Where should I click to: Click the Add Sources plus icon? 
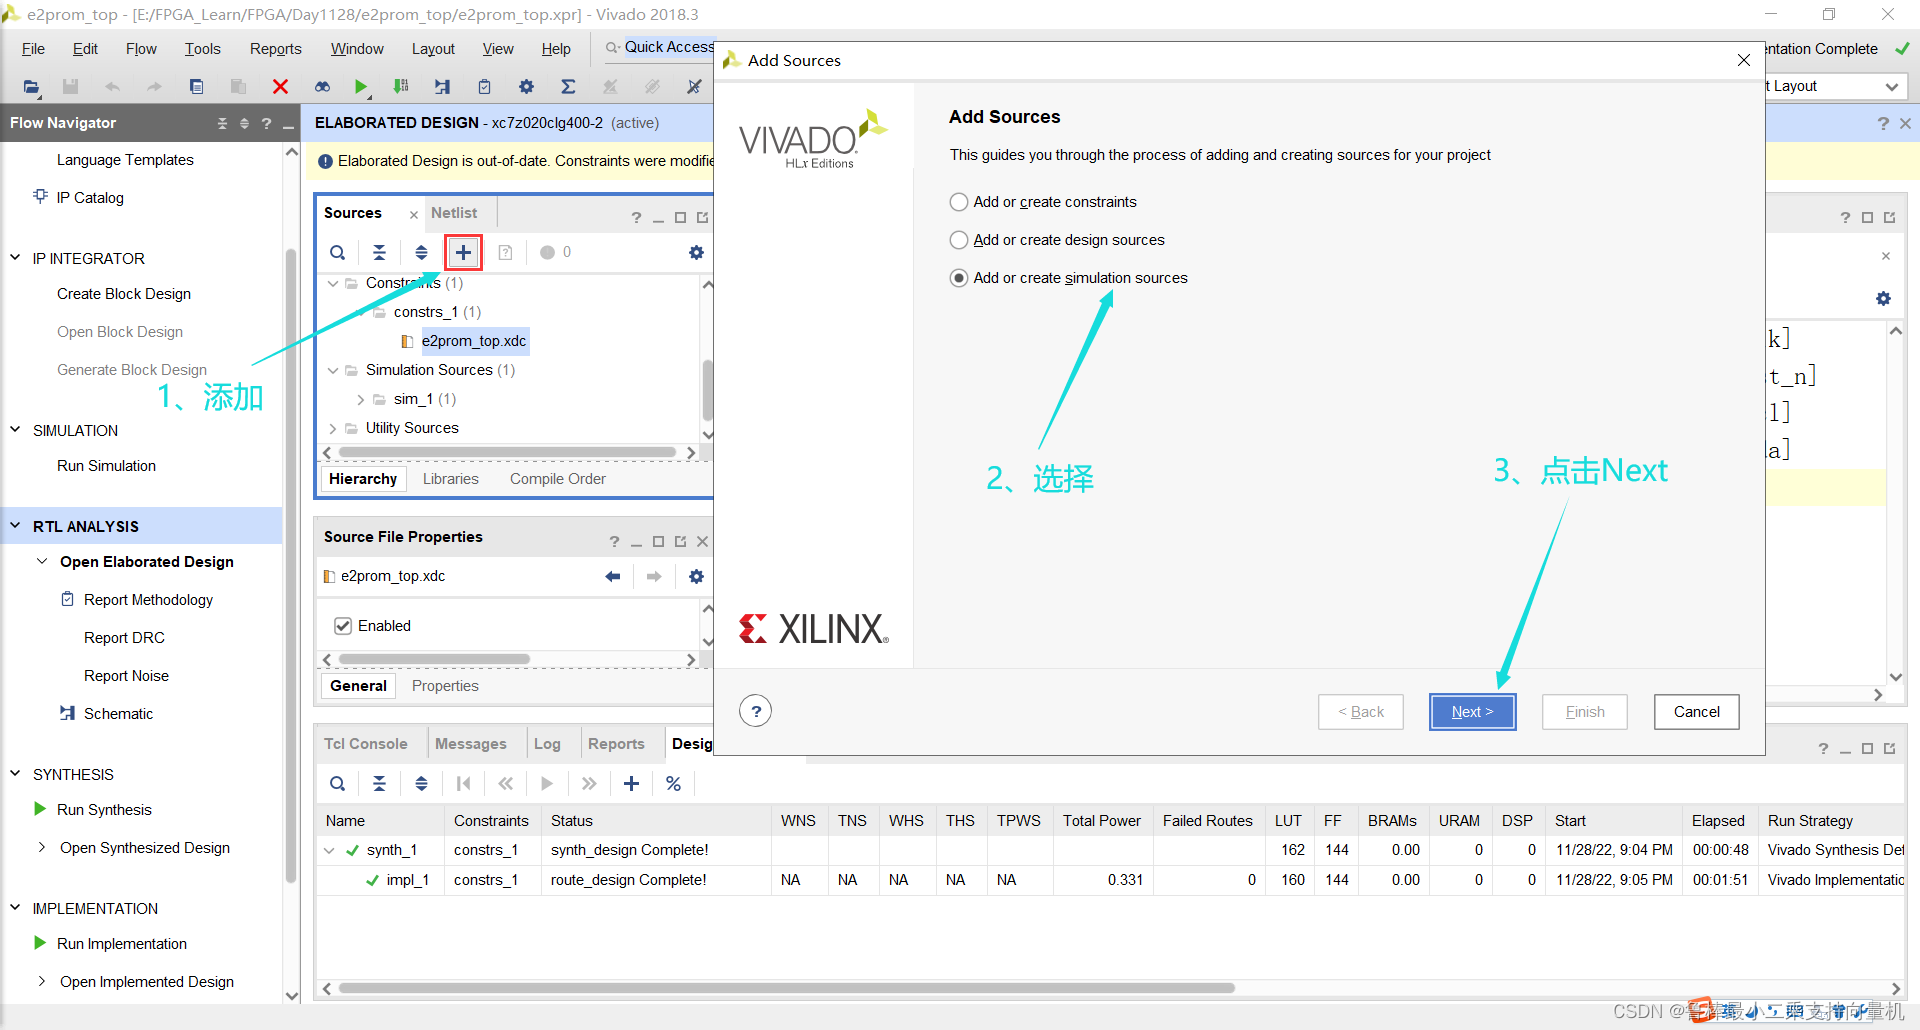(x=463, y=253)
